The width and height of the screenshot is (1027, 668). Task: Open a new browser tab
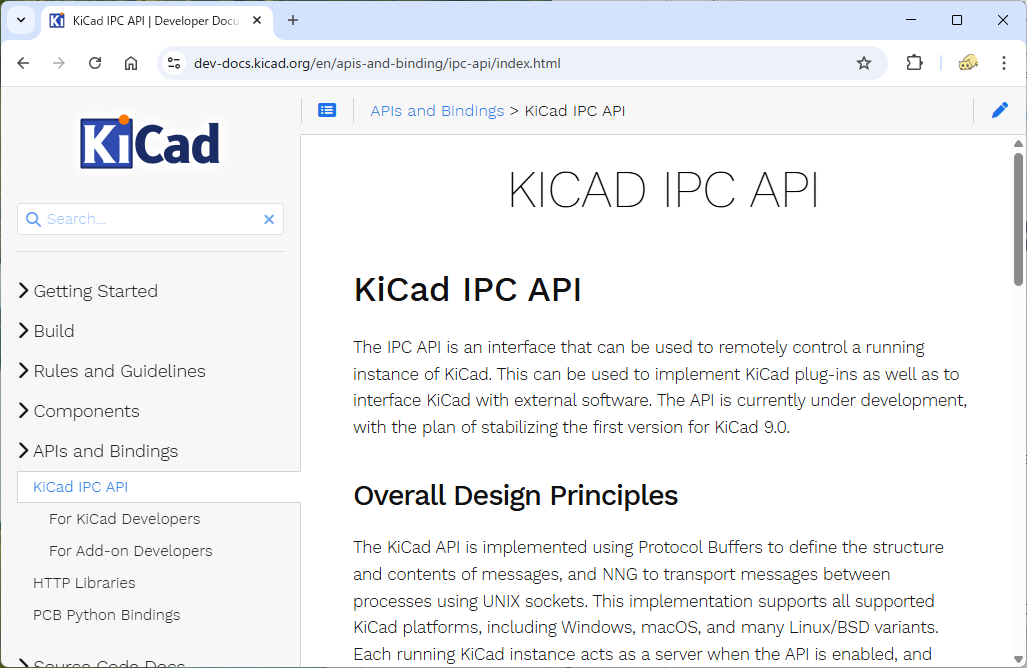pos(293,20)
